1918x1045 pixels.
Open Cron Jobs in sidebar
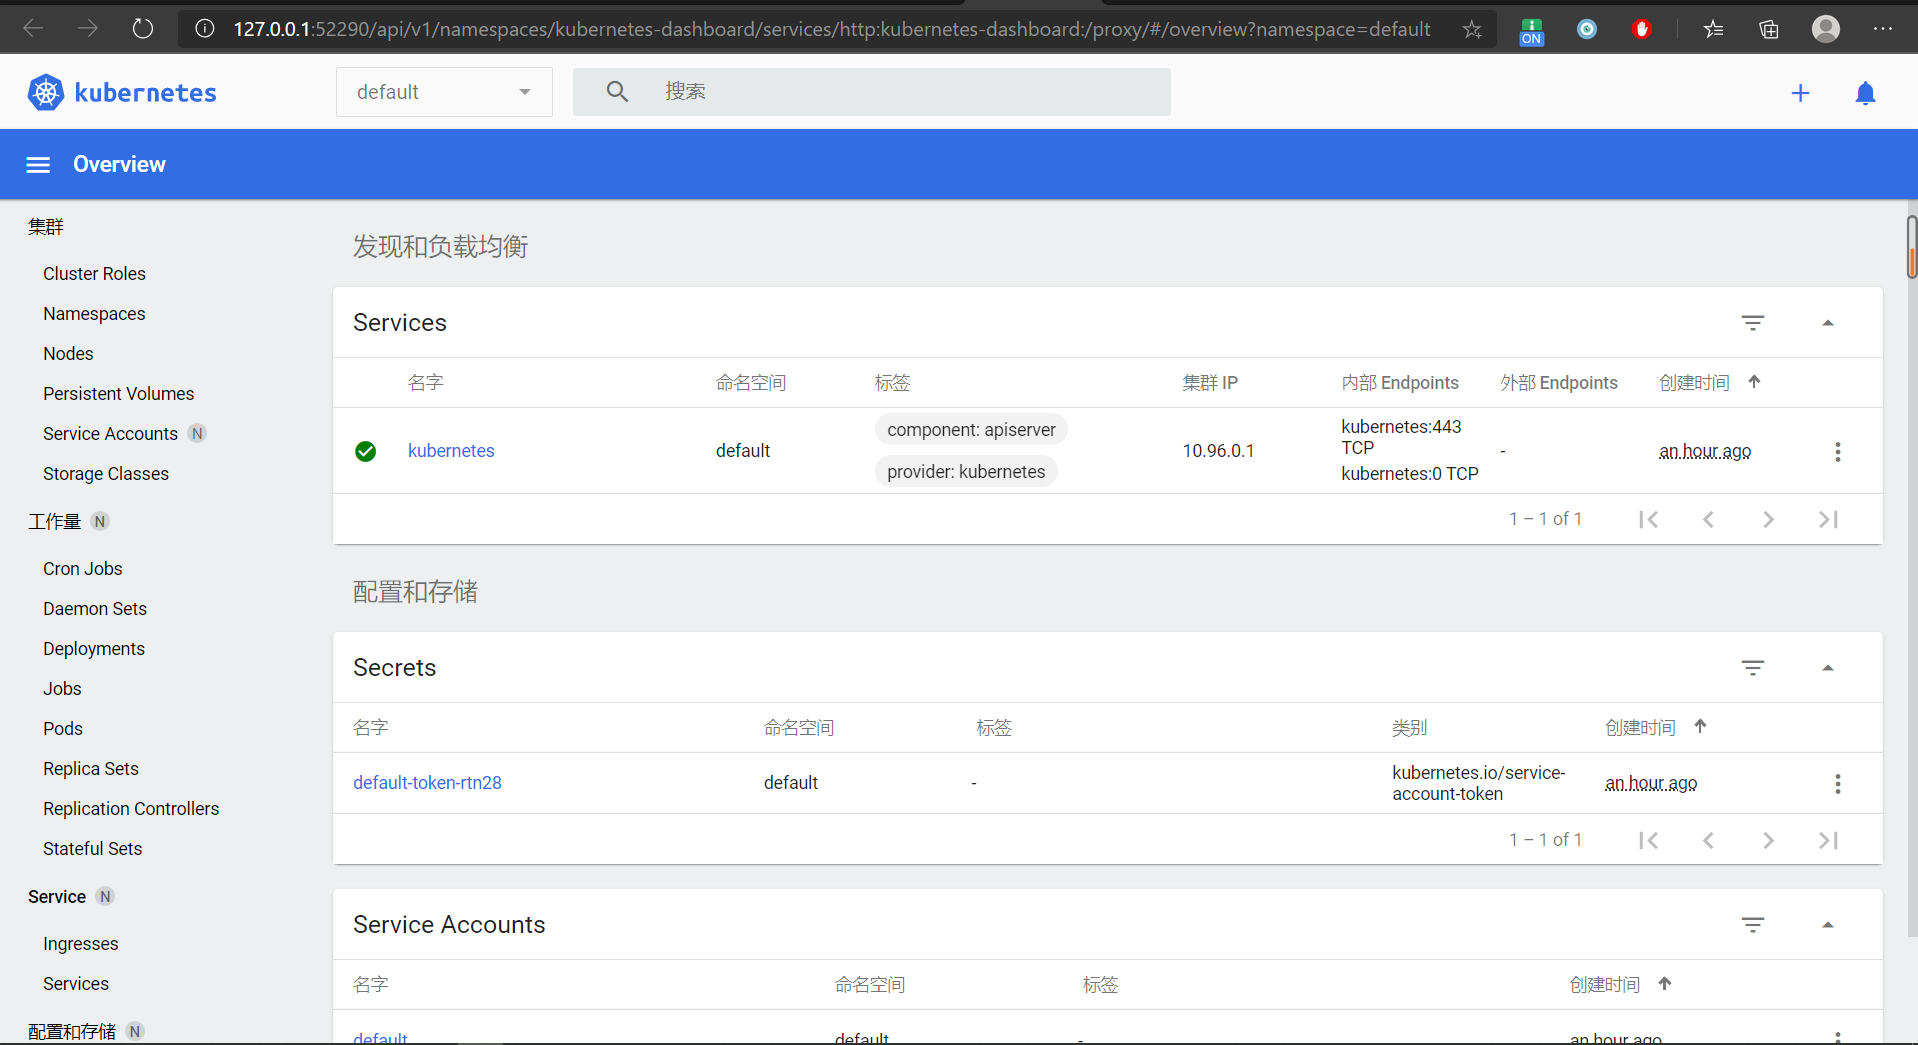pyautogui.click(x=83, y=569)
